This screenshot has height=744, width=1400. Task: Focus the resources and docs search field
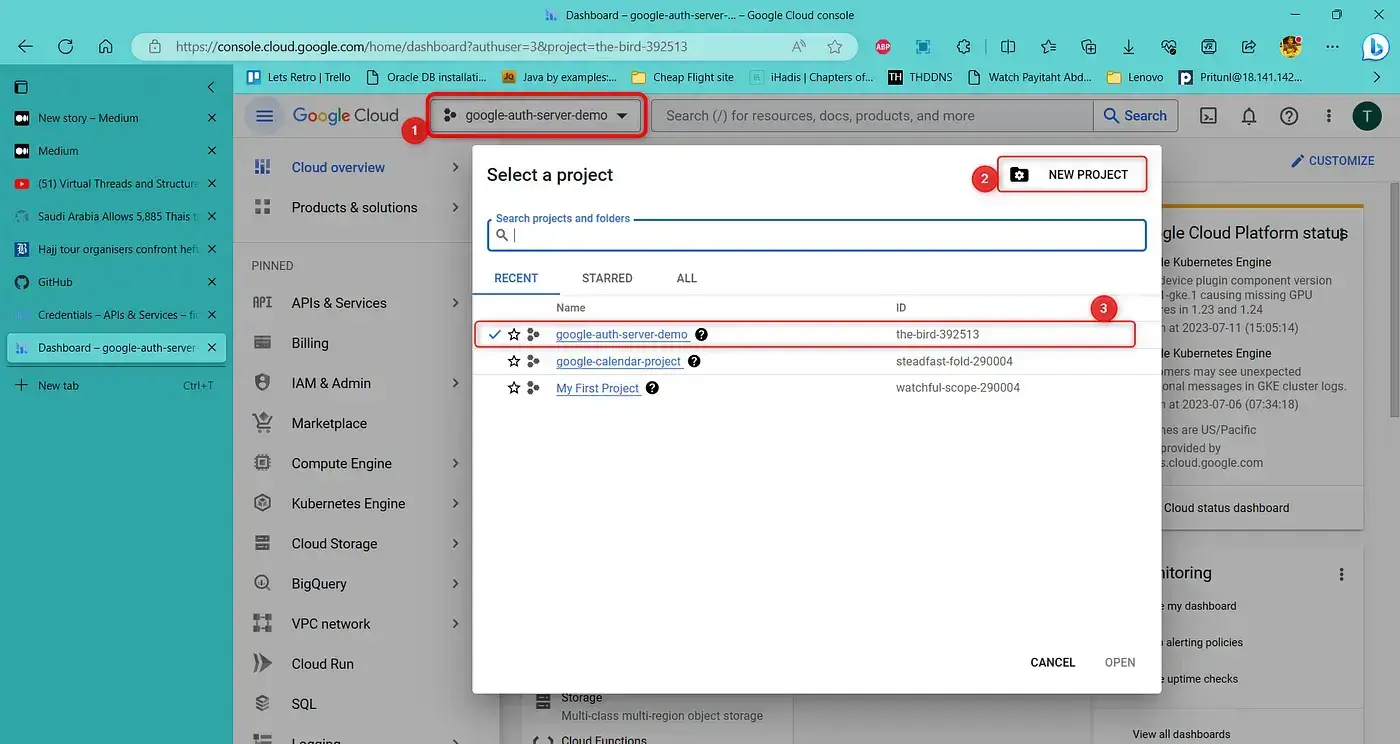coord(872,116)
